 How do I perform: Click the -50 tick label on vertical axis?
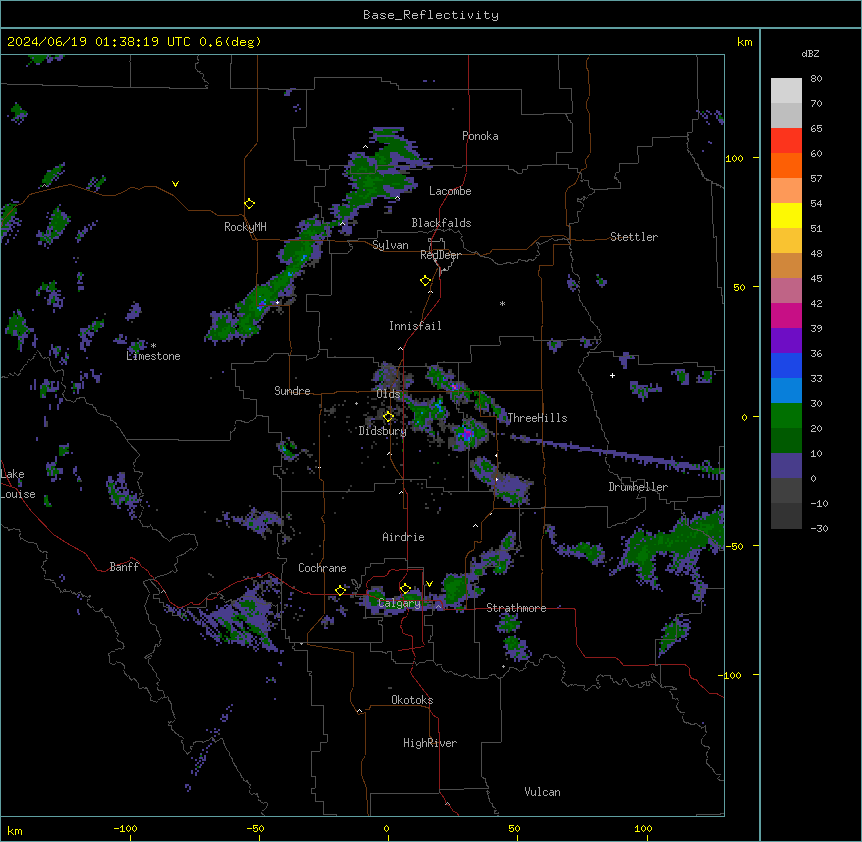pyautogui.click(x=734, y=546)
